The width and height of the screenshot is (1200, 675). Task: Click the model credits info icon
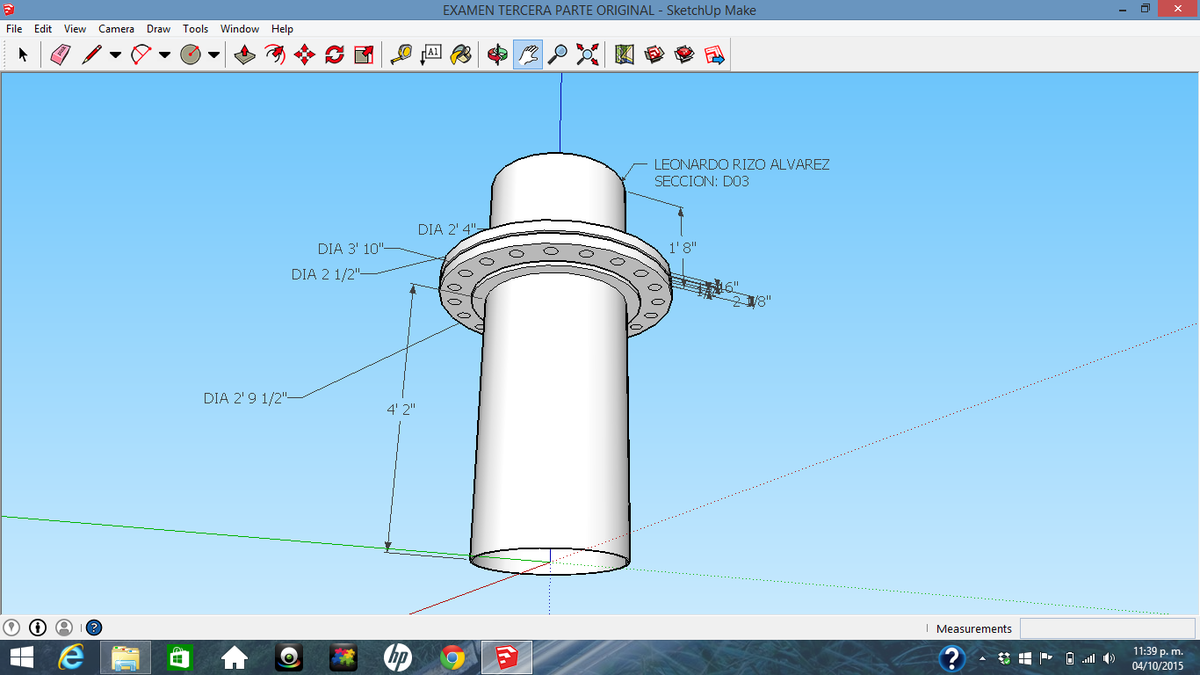coord(39,628)
